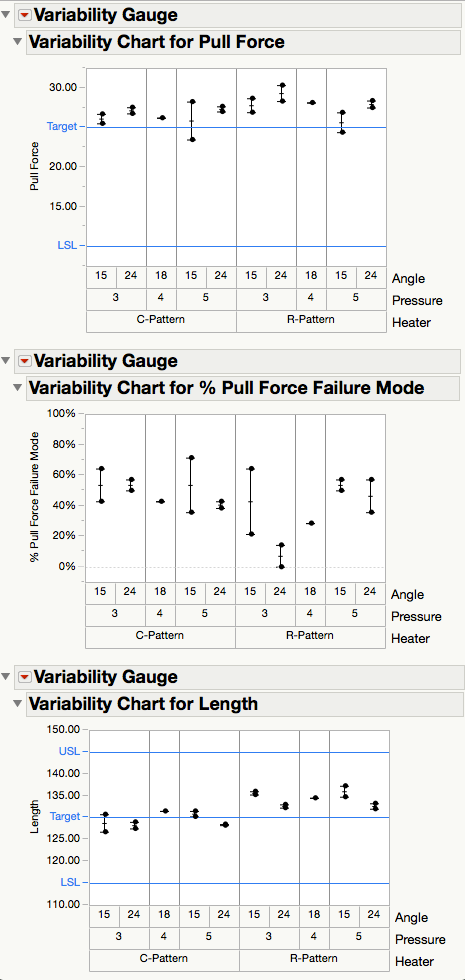The height and width of the screenshot is (980, 465).
Task: Open red triangle menu of second Variability Gauge
Action: tap(25, 361)
